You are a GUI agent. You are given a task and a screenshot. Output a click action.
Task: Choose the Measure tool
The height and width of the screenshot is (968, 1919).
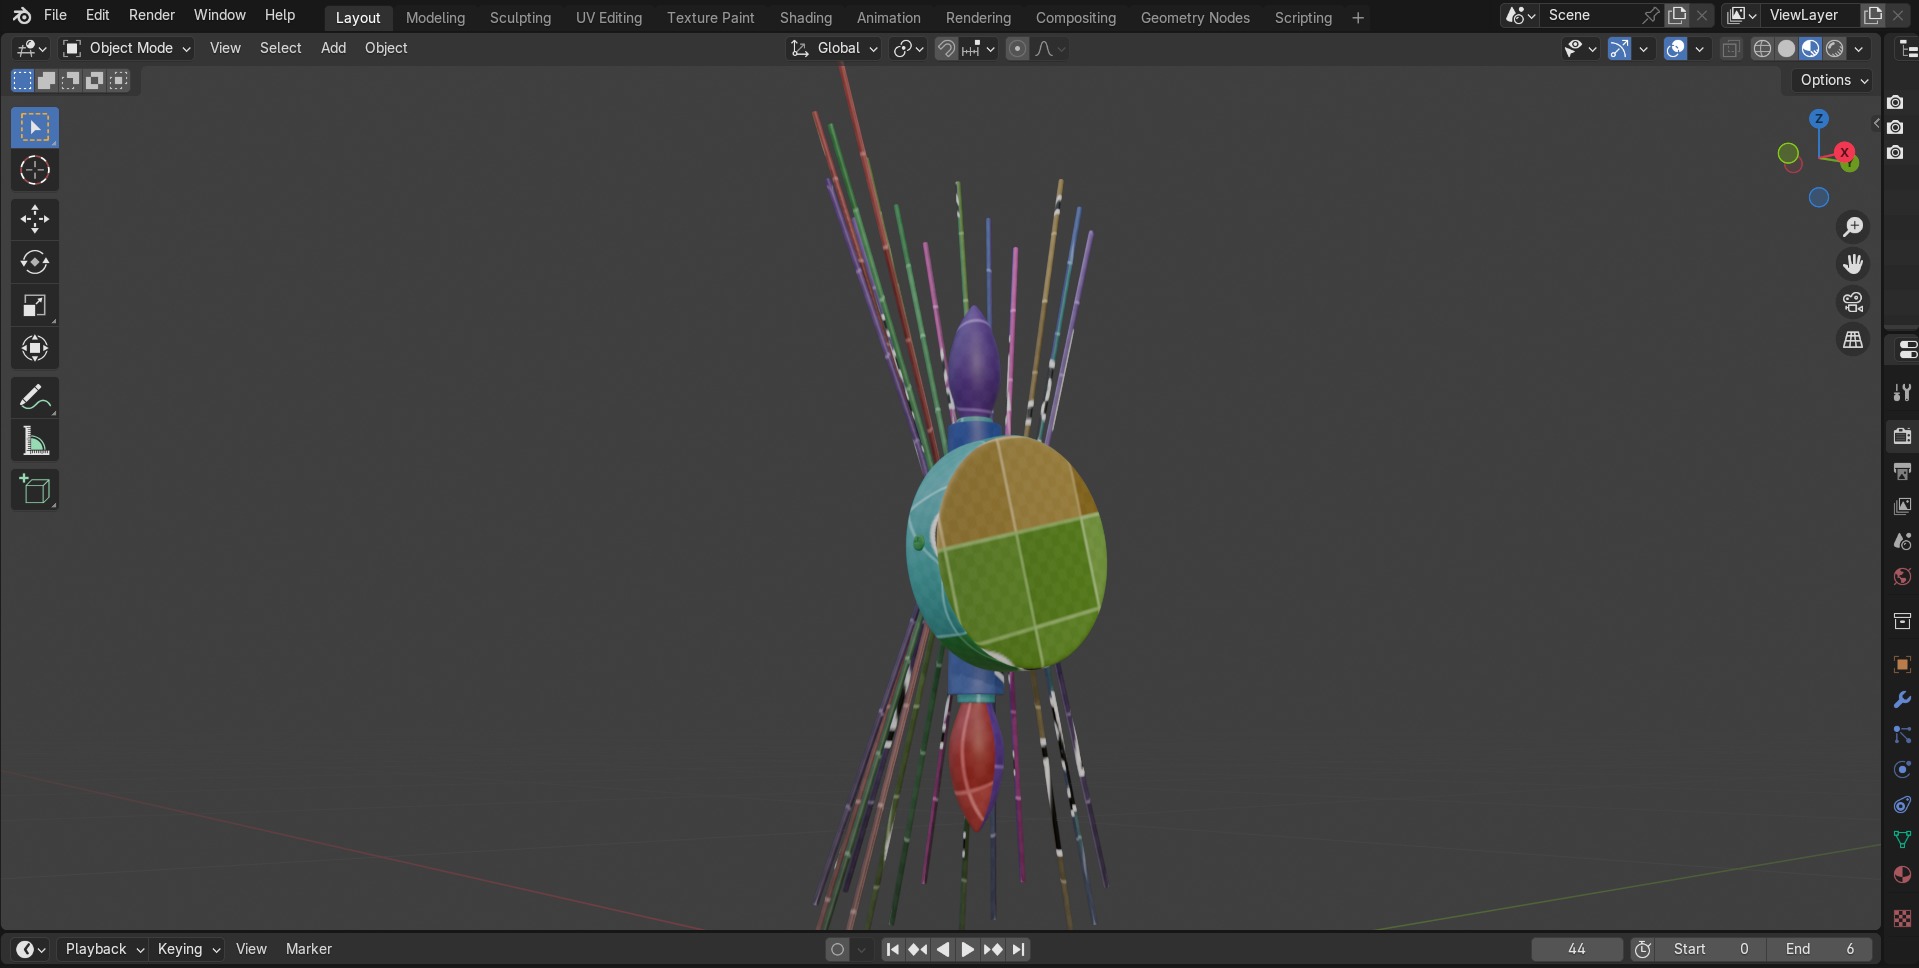click(35, 441)
